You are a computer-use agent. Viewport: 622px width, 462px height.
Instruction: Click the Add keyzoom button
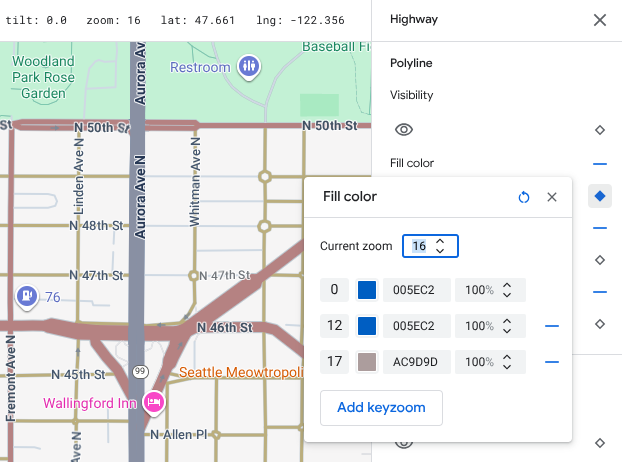click(x=380, y=407)
